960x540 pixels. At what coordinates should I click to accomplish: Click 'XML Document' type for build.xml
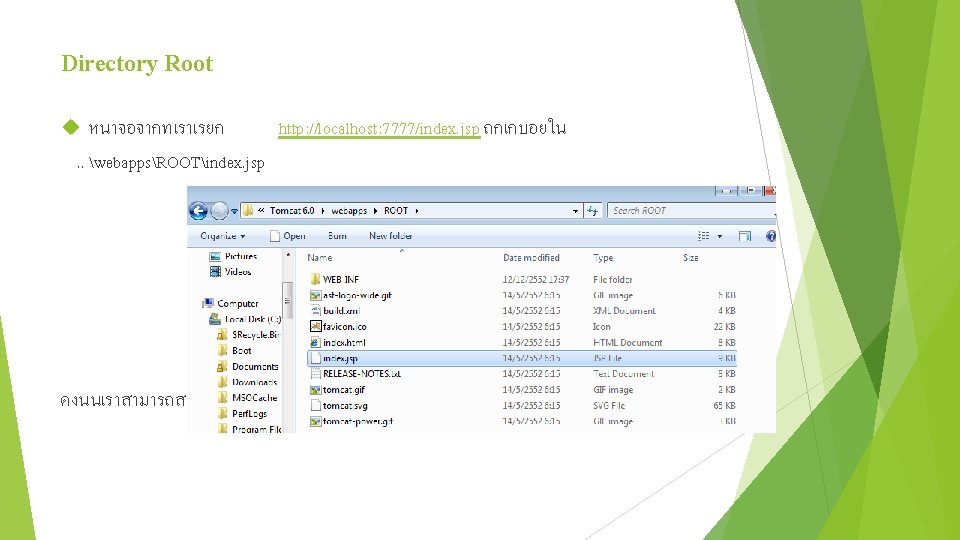click(624, 310)
